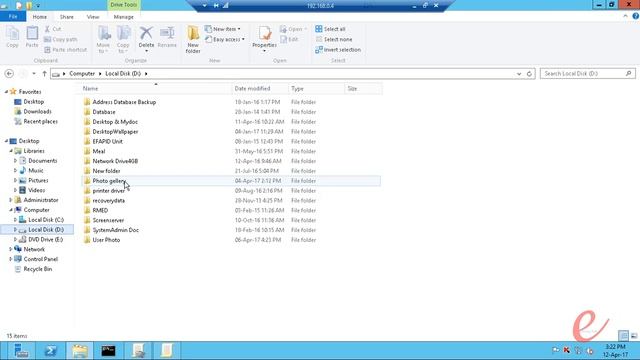This screenshot has width=640, height=360.
Task: Open the New item dropdown
Action: click(223, 29)
